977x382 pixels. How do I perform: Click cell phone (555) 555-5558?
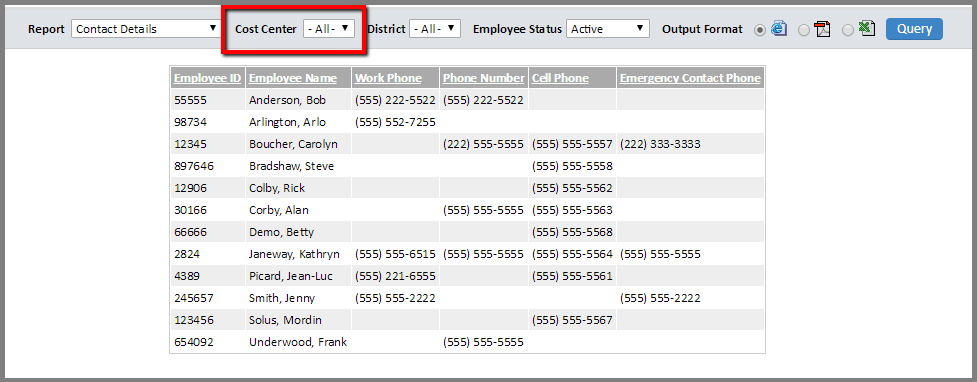tap(572, 166)
